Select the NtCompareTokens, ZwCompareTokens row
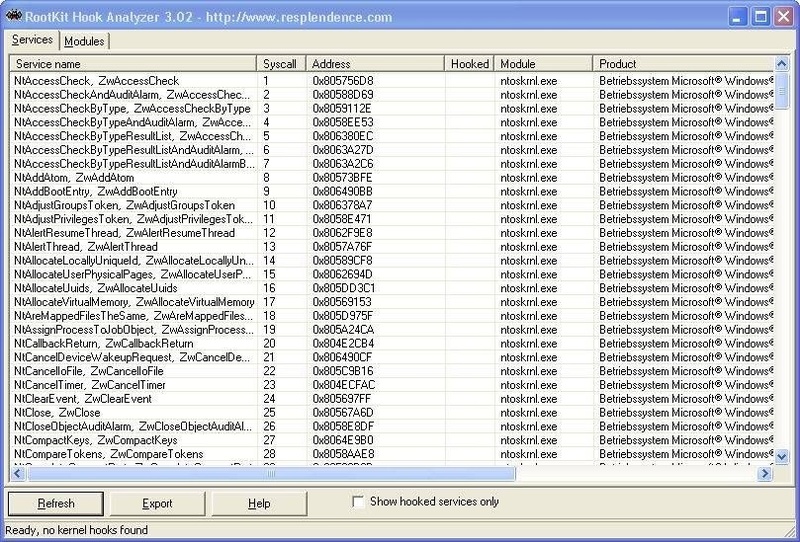 pyautogui.click(x=392, y=454)
